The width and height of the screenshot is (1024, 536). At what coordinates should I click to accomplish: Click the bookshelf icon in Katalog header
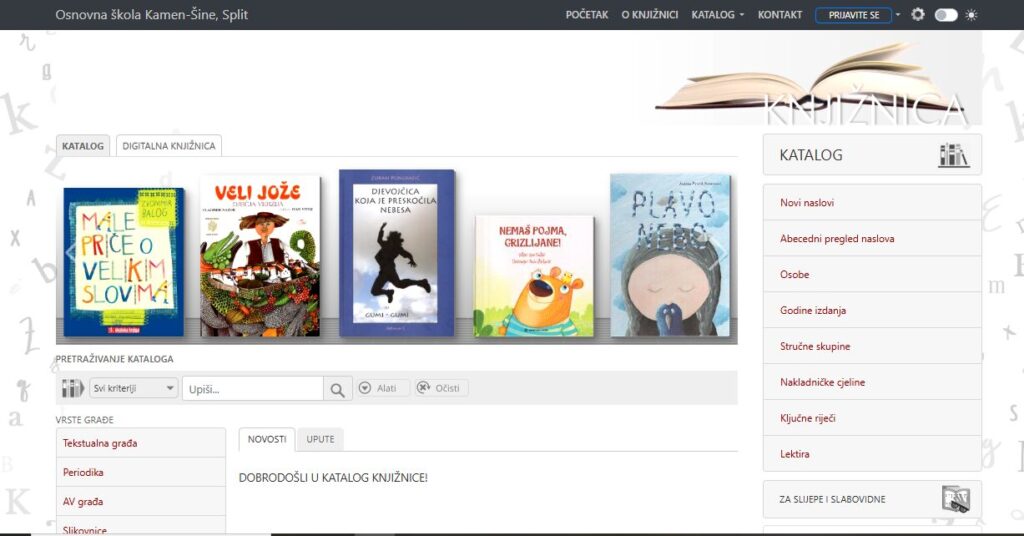coord(953,155)
